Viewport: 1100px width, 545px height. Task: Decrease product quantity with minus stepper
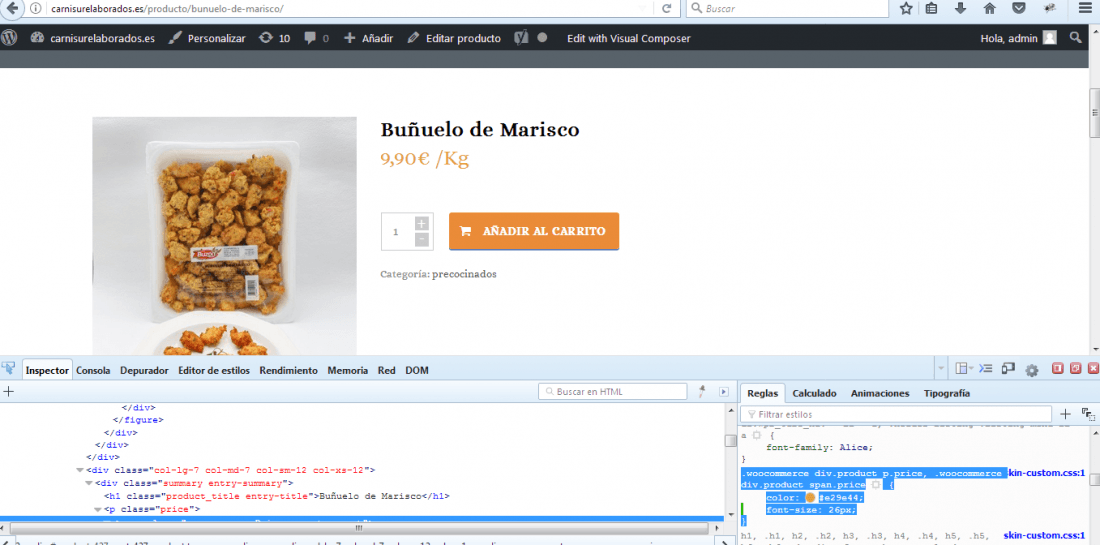[x=422, y=240]
